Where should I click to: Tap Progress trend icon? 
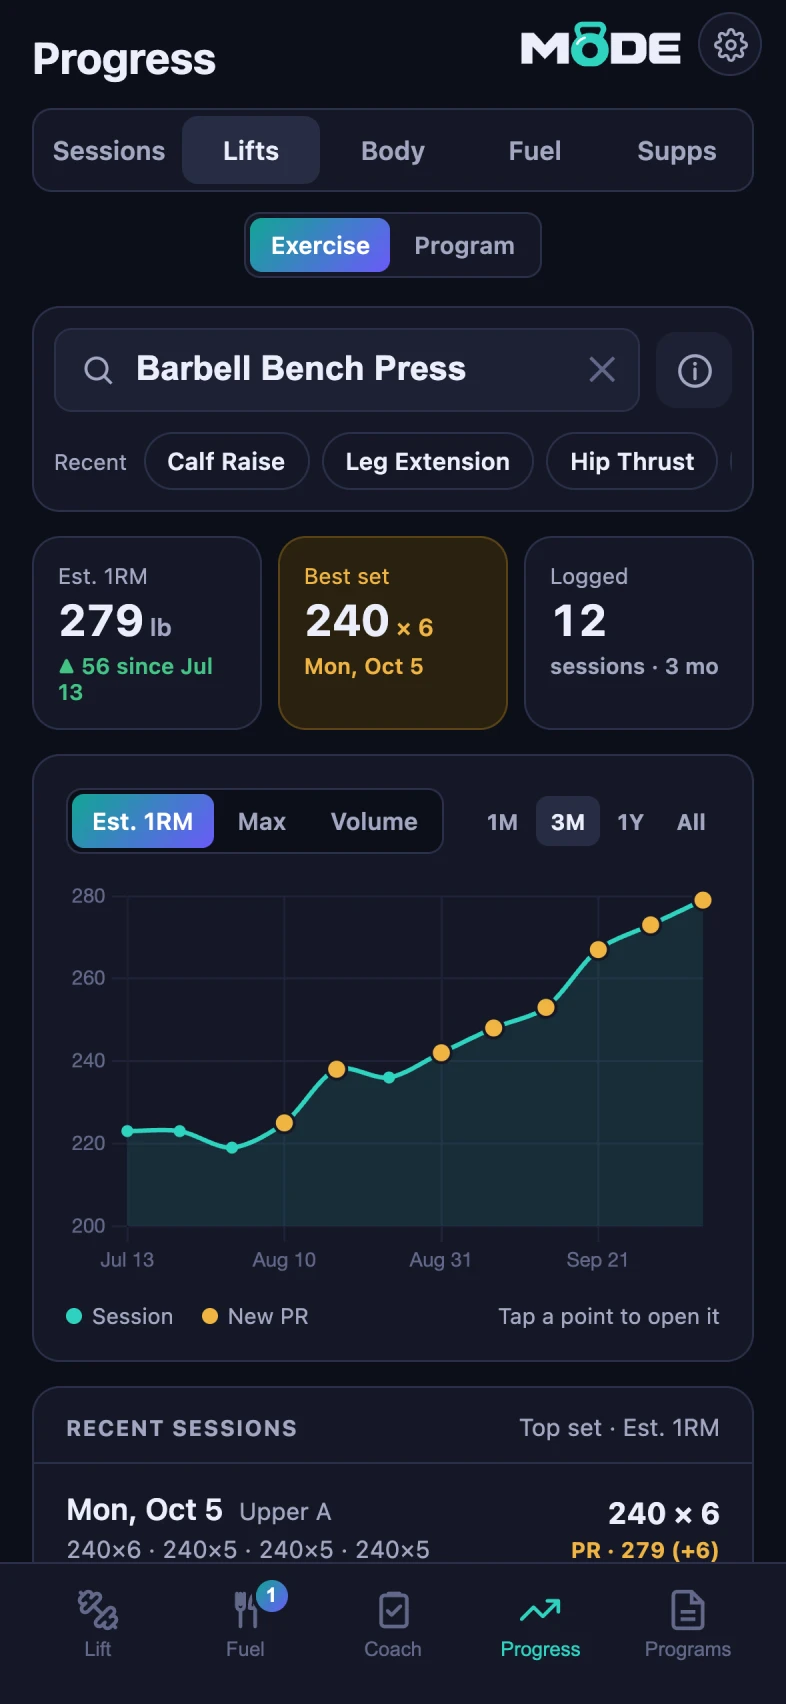540,1610
